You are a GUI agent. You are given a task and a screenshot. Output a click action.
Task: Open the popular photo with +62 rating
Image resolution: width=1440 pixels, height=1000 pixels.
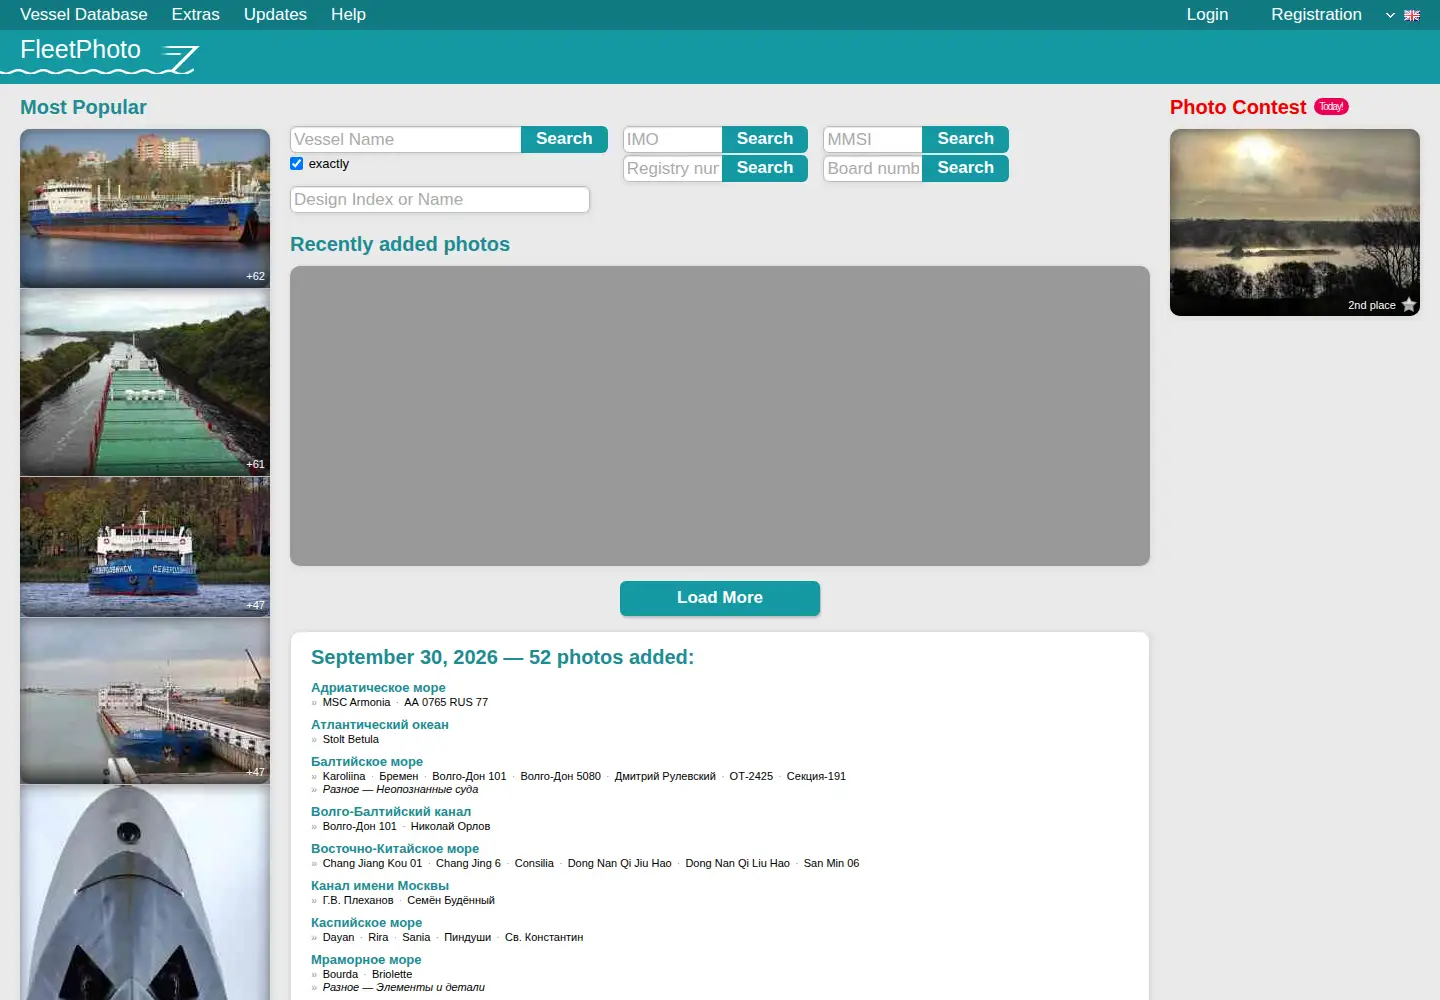(145, 208)
